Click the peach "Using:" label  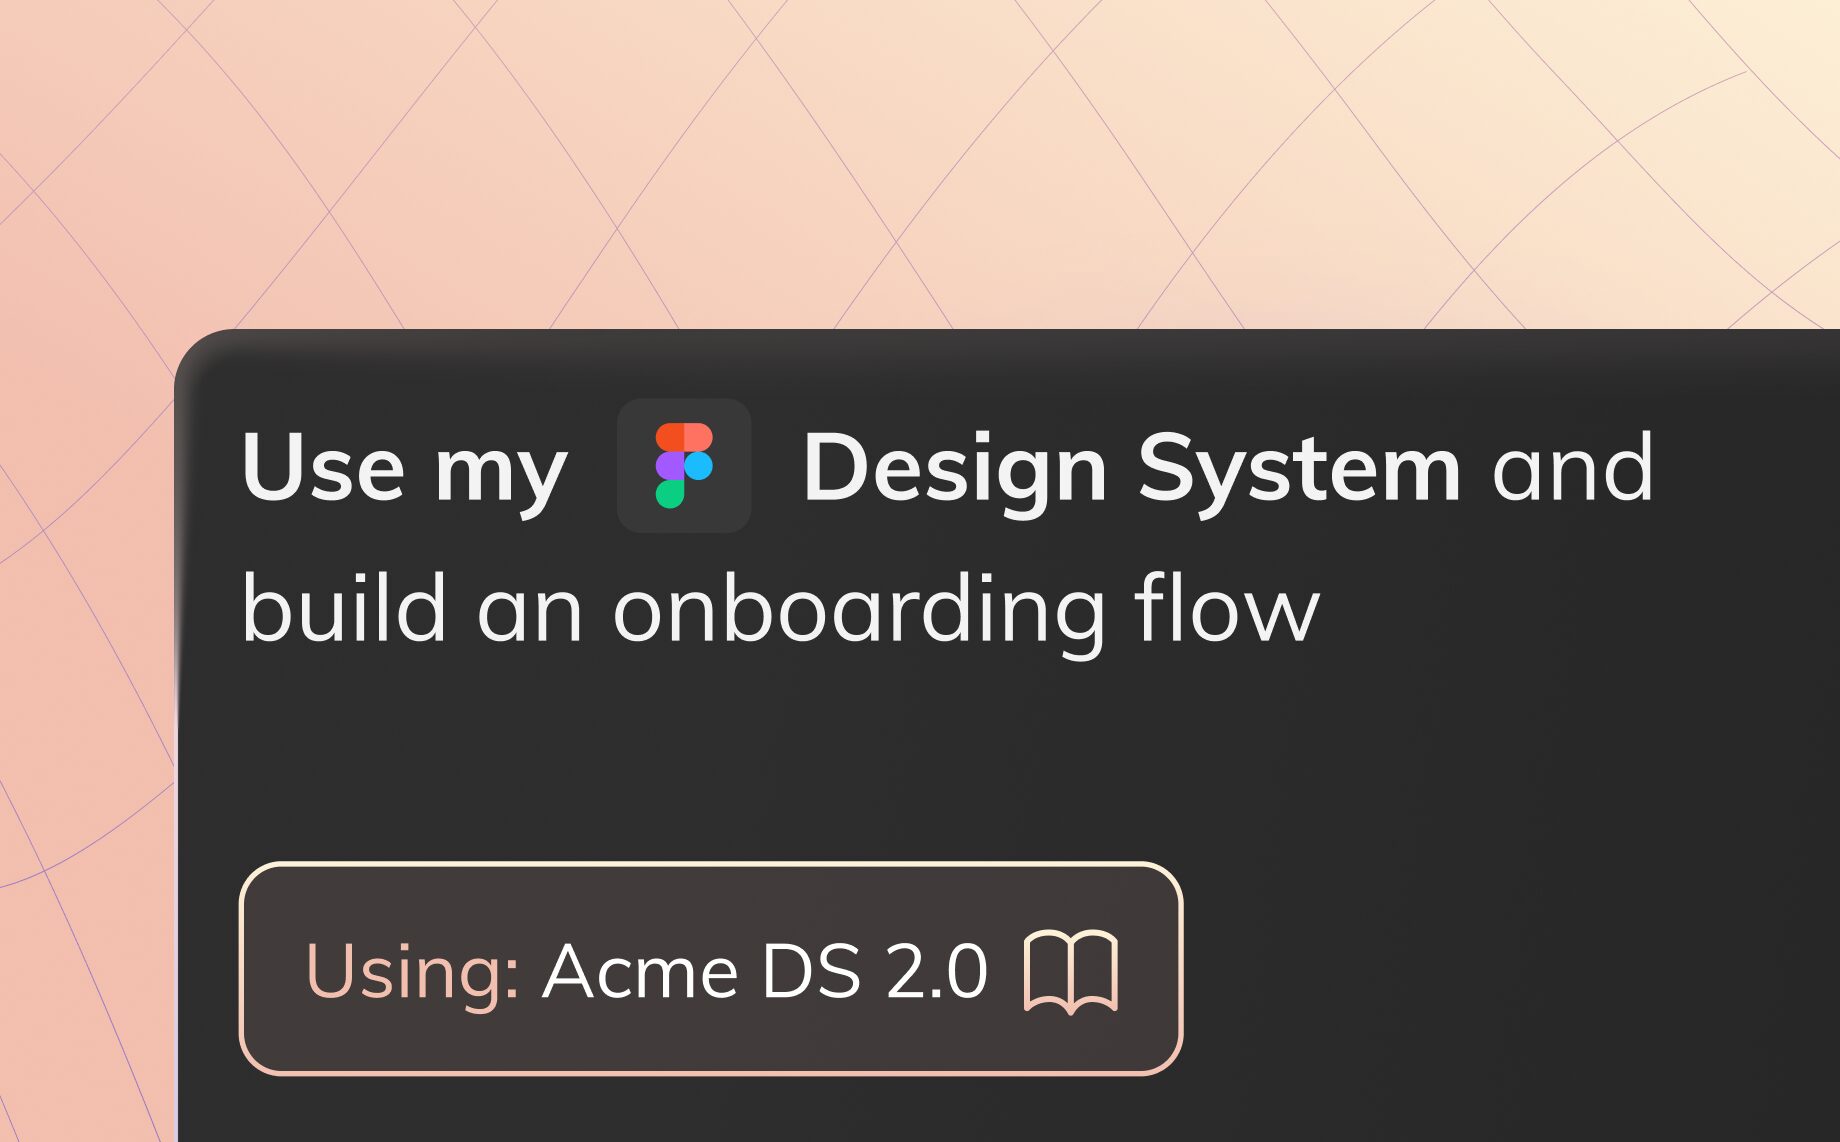[x=412, y=971]
